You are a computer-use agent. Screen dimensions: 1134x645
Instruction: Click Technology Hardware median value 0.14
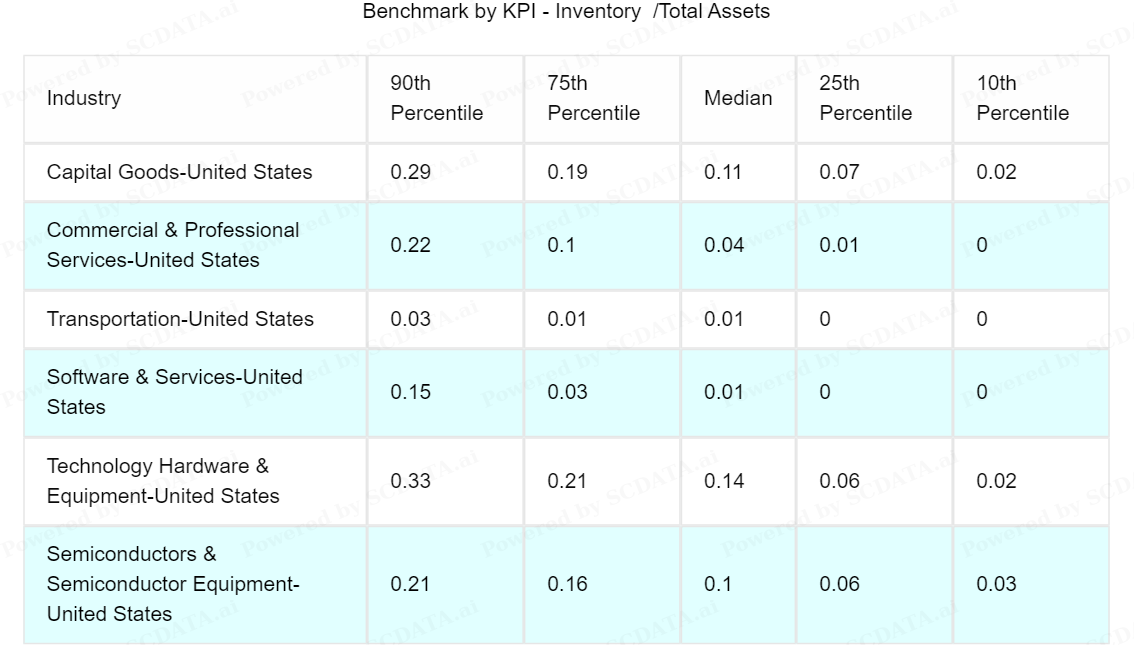(724, 481)
